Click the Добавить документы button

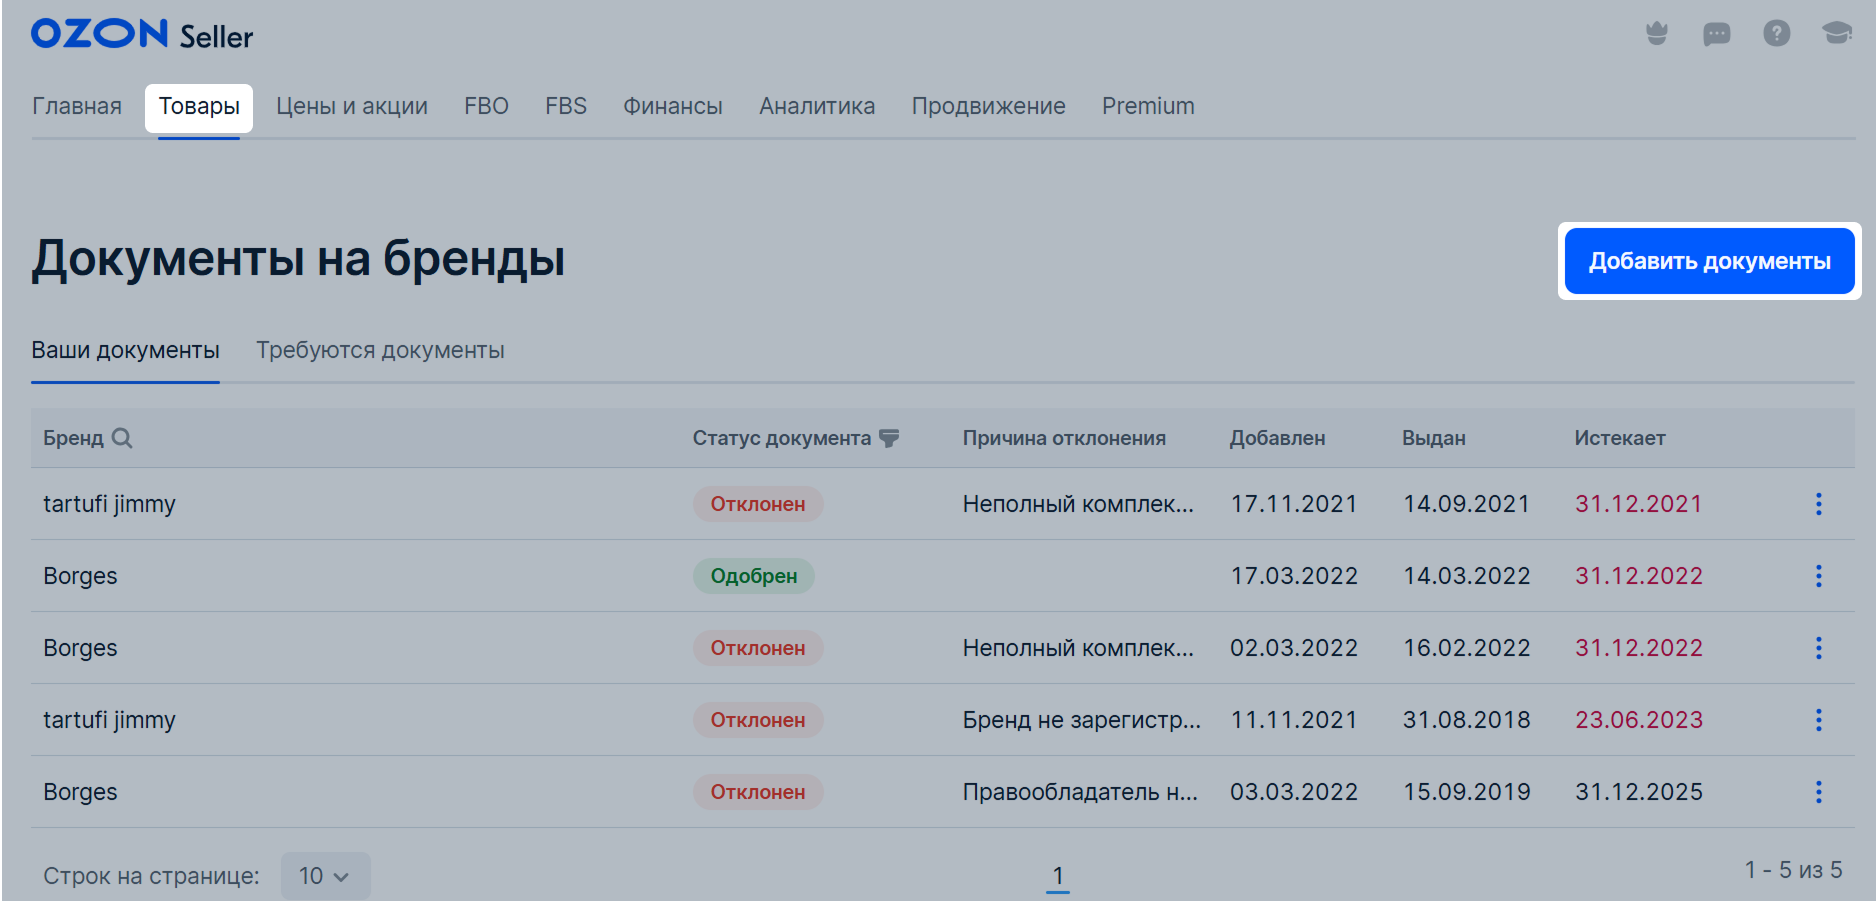pyautogui.click(x=1710, y=261)
